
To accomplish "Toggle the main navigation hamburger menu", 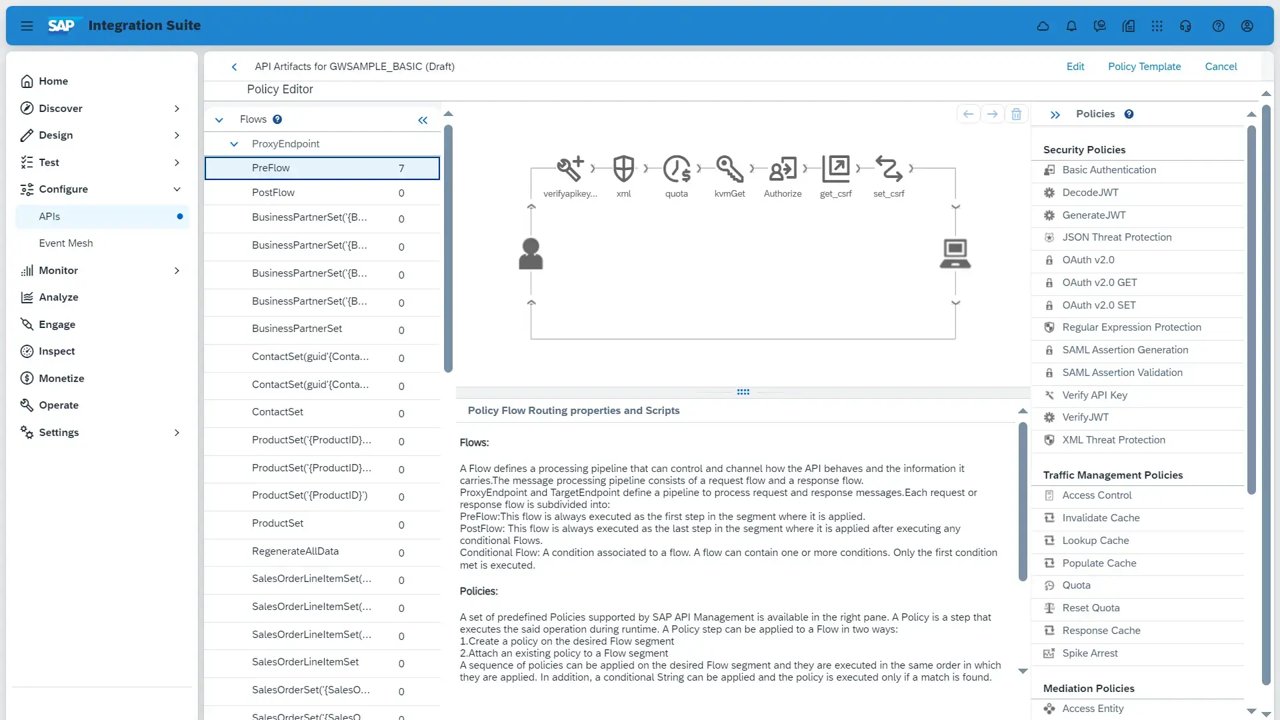I will [27, 26].
